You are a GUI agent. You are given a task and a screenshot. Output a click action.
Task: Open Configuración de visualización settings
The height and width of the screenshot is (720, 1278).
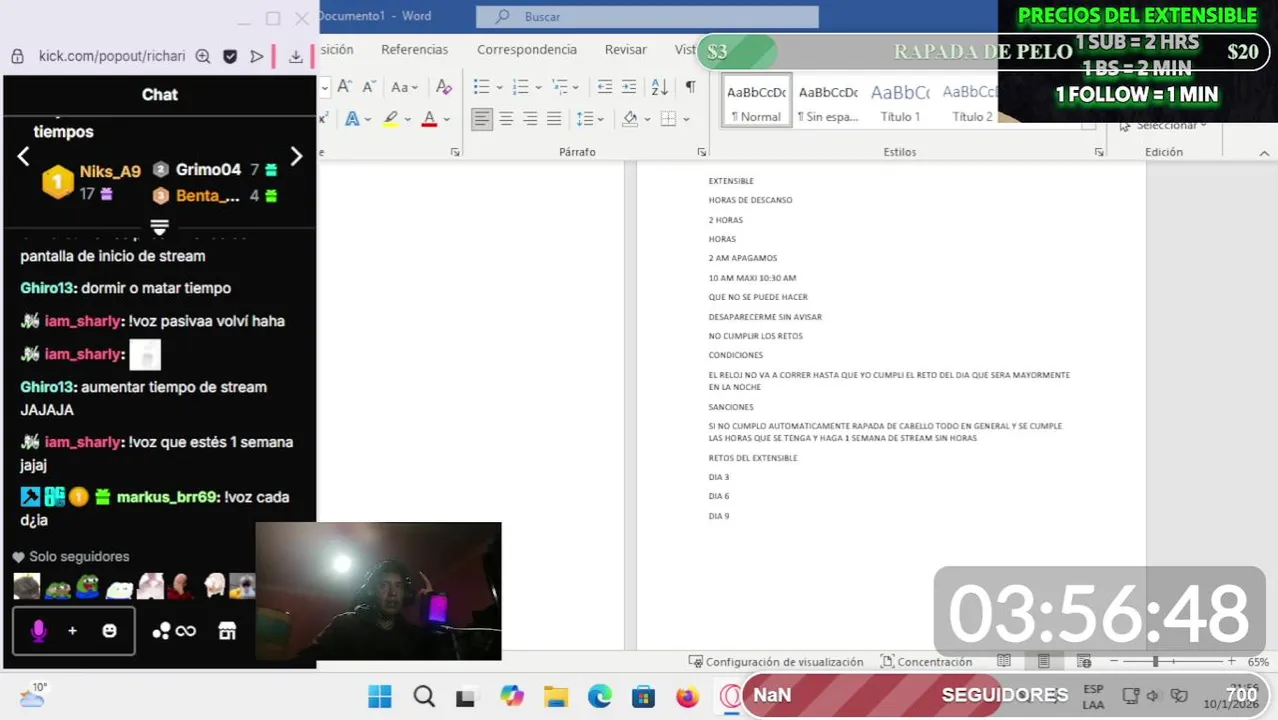click(776, 662)
